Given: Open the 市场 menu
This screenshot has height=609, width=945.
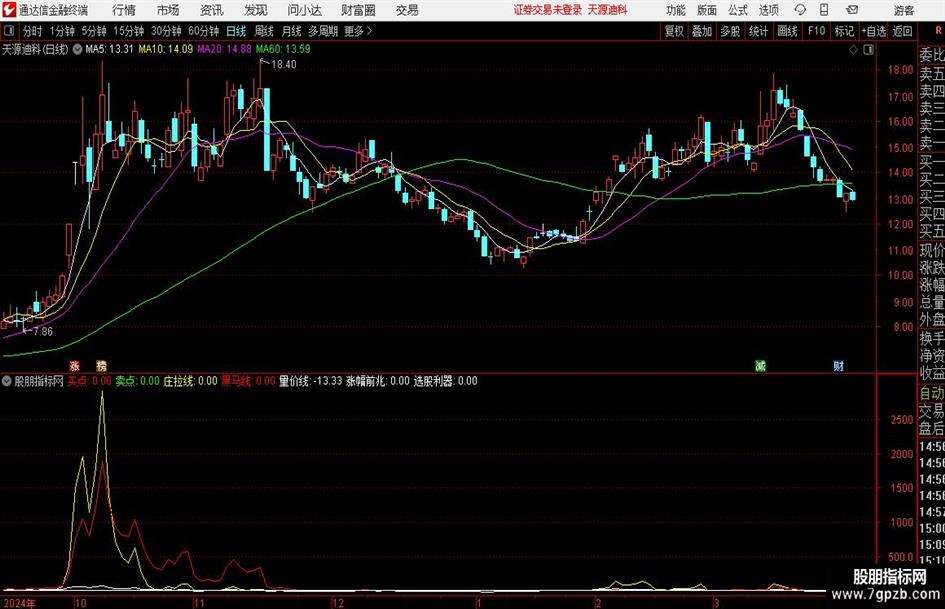Looking at the screenshot, I should (x=168, y=10).
